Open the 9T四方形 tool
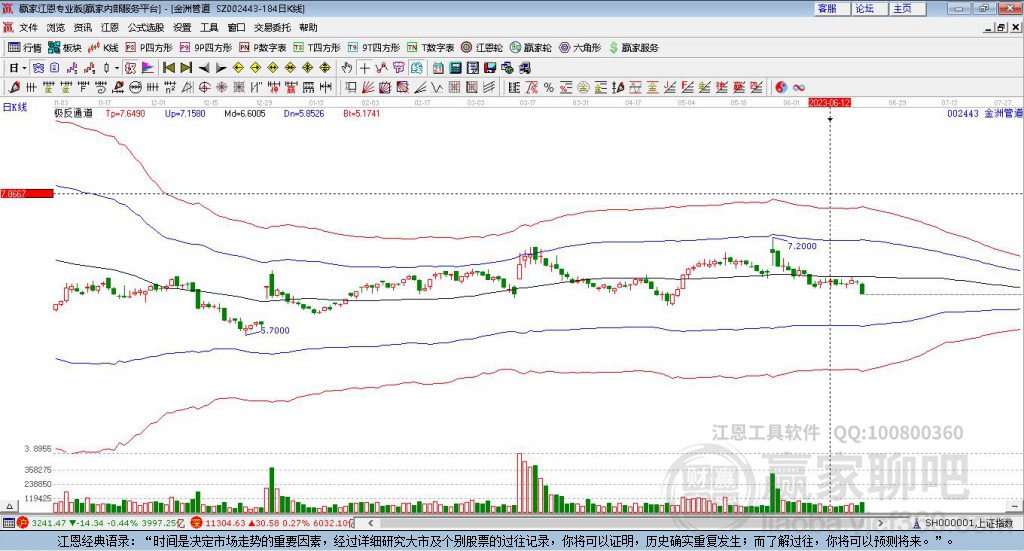The width and height of the screenshot is (1024, 551). point(374,48)
